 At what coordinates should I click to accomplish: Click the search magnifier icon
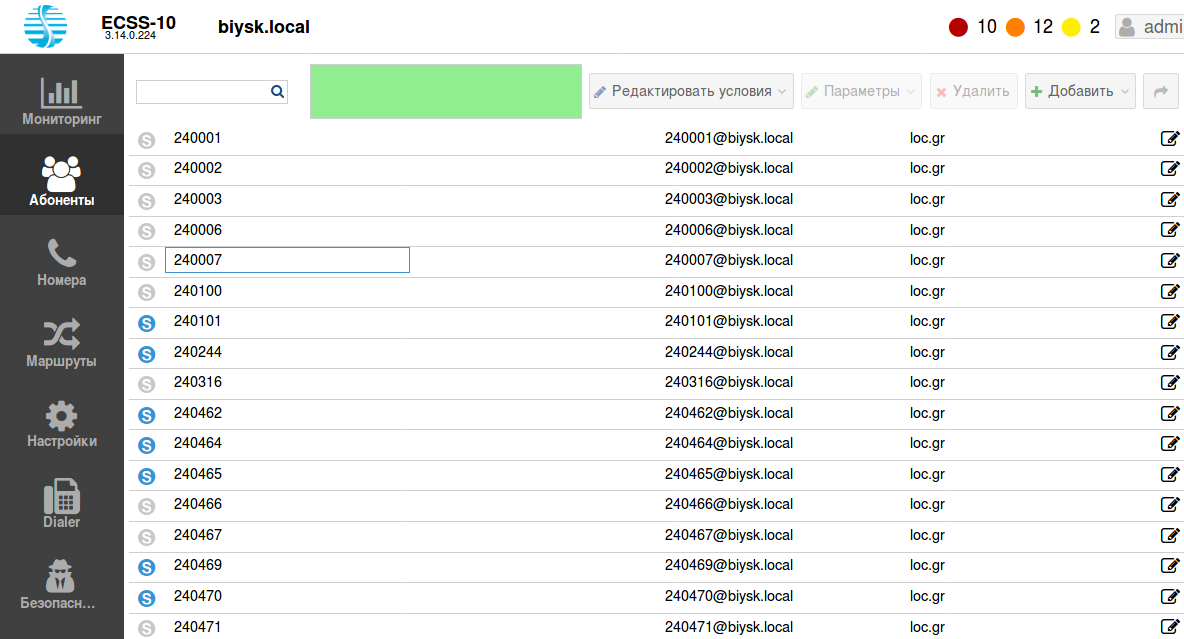pos(277,92)
